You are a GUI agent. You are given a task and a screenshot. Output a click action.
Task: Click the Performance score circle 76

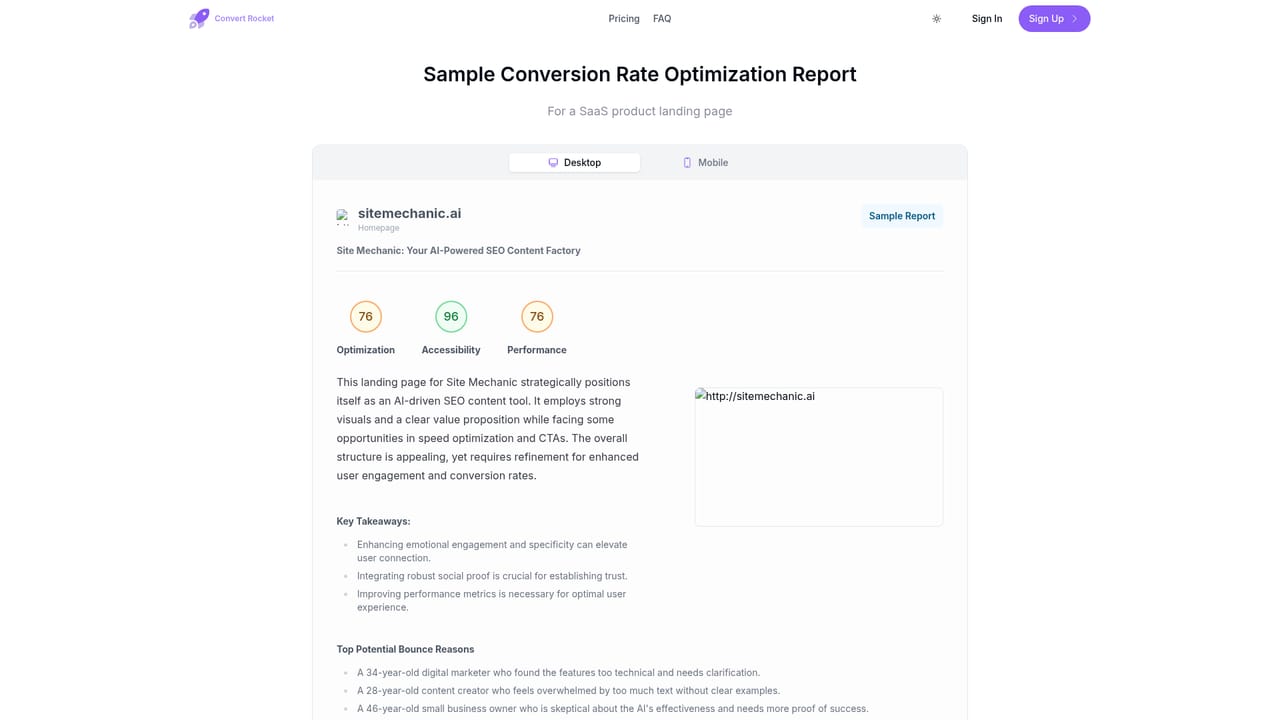537,317
